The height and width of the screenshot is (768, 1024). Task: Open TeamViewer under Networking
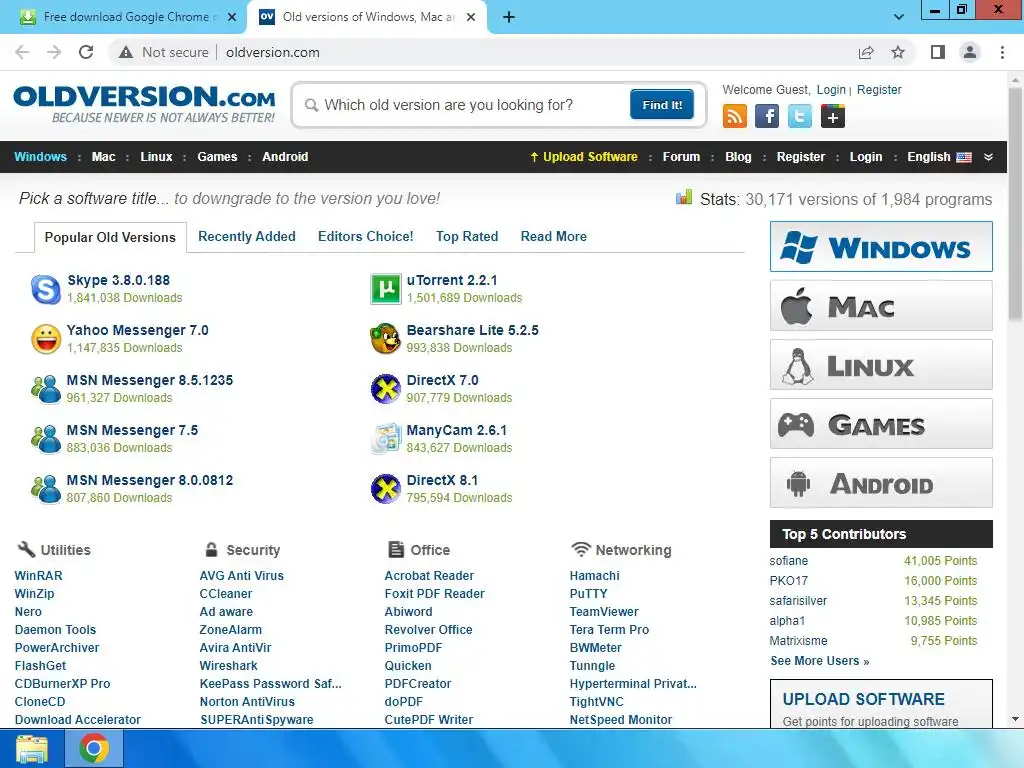pos(604,612)
